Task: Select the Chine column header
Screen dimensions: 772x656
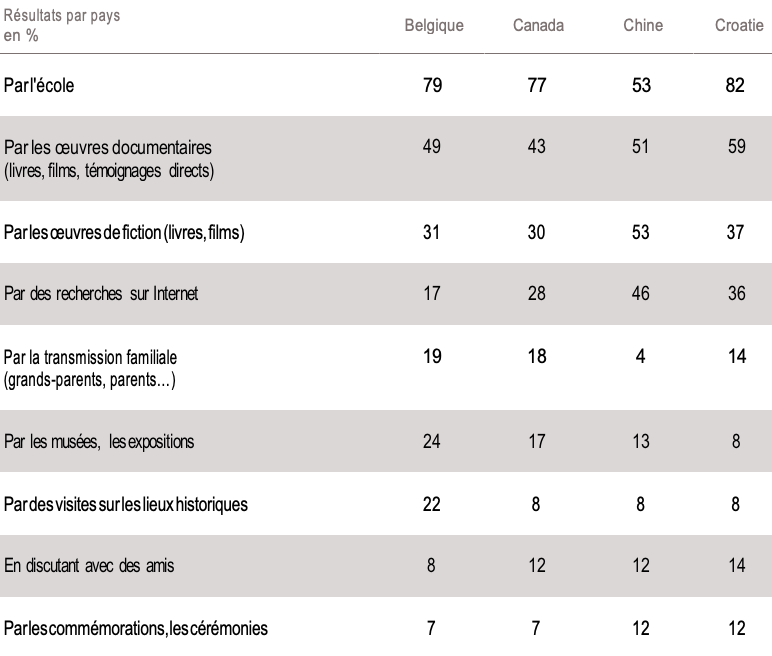Action: [x=642, y=26]
